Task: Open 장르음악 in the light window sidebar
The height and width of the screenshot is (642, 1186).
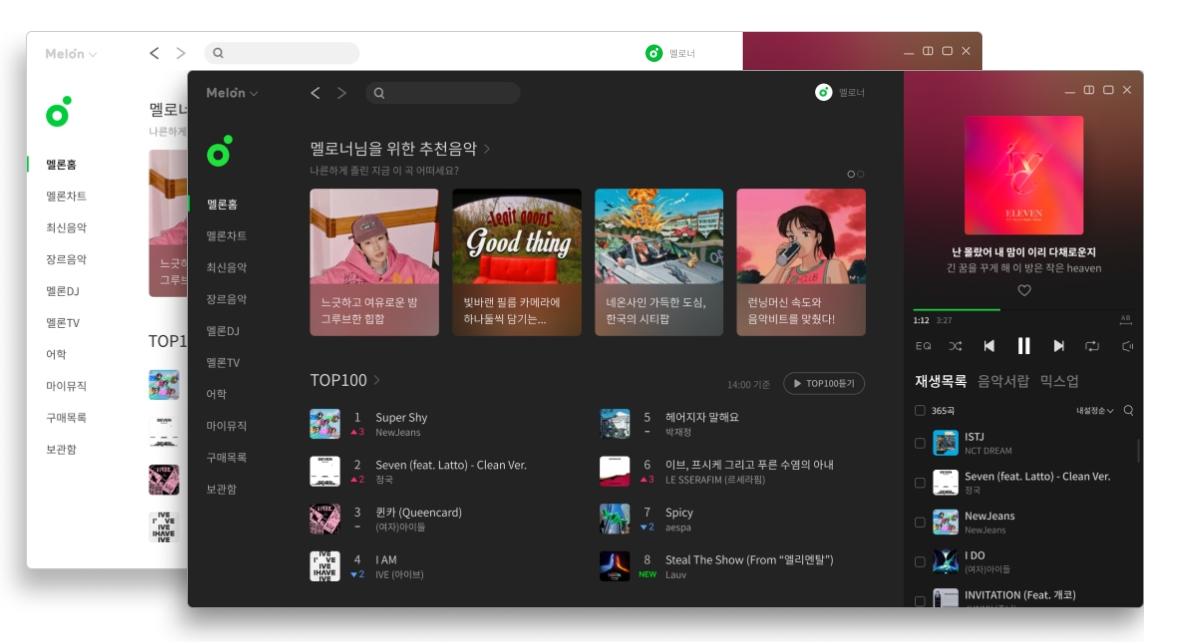Action: coord(67,259)
